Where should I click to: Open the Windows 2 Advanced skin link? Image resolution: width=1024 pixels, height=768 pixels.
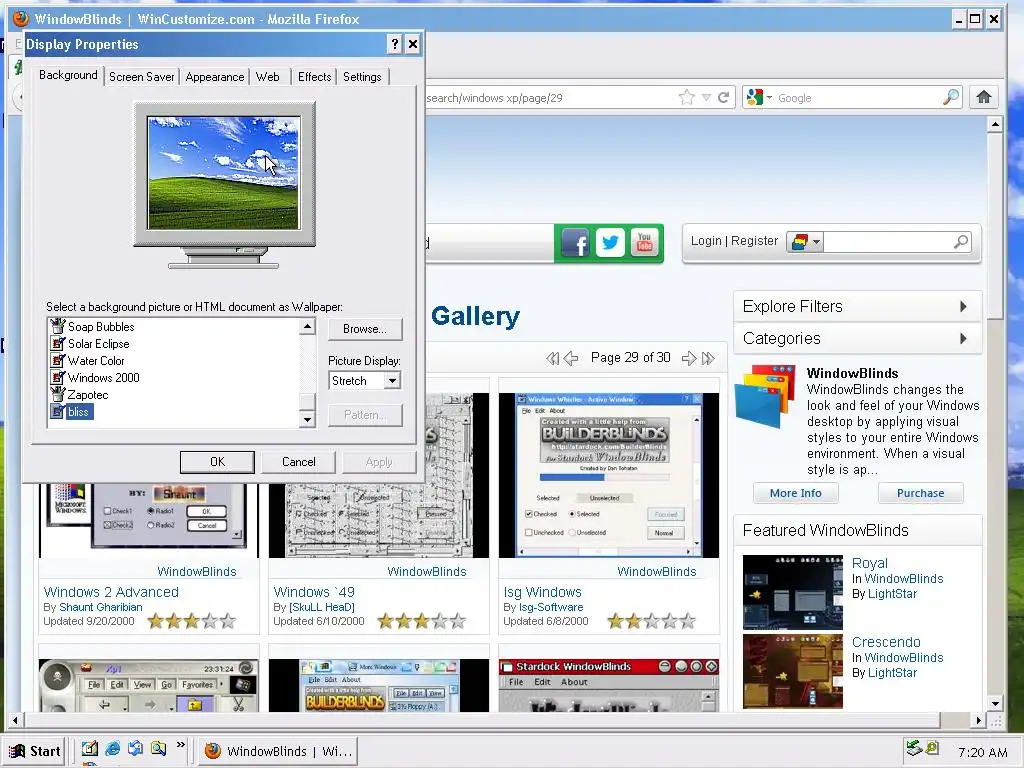(111, 592)
